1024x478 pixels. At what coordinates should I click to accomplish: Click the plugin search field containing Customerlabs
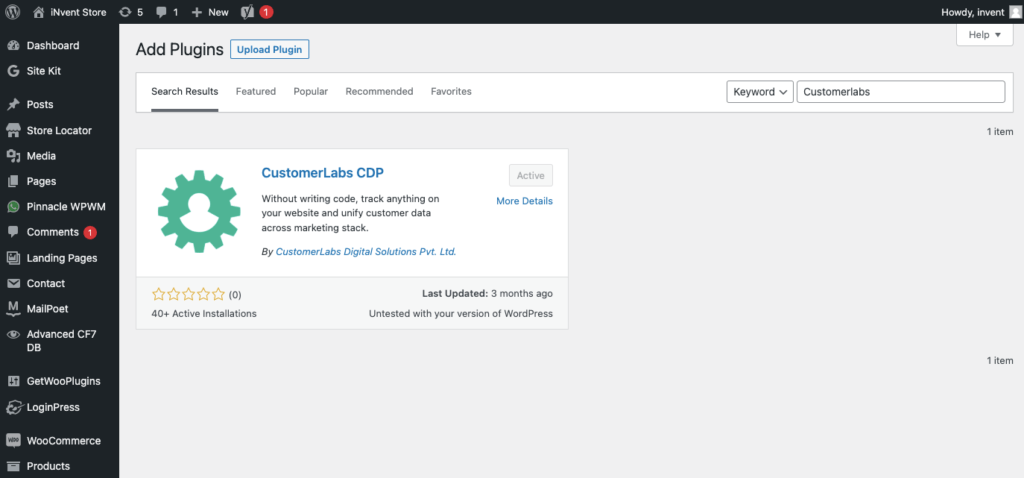[x=901, y=92]
